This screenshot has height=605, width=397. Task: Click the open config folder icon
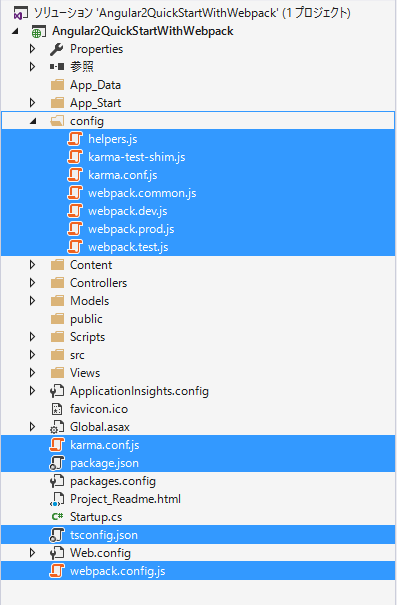57,121
